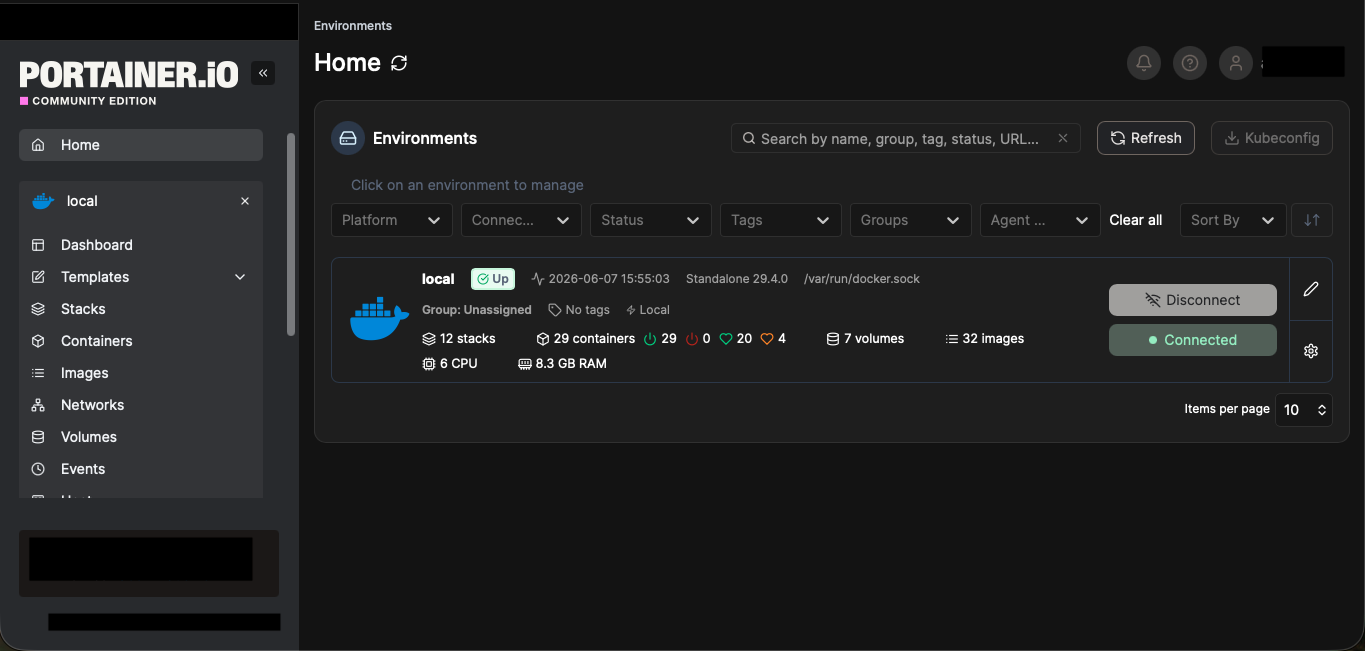
Task: Click the Disconnect button
Action: pyautogui.click(x=1193, y=300)
